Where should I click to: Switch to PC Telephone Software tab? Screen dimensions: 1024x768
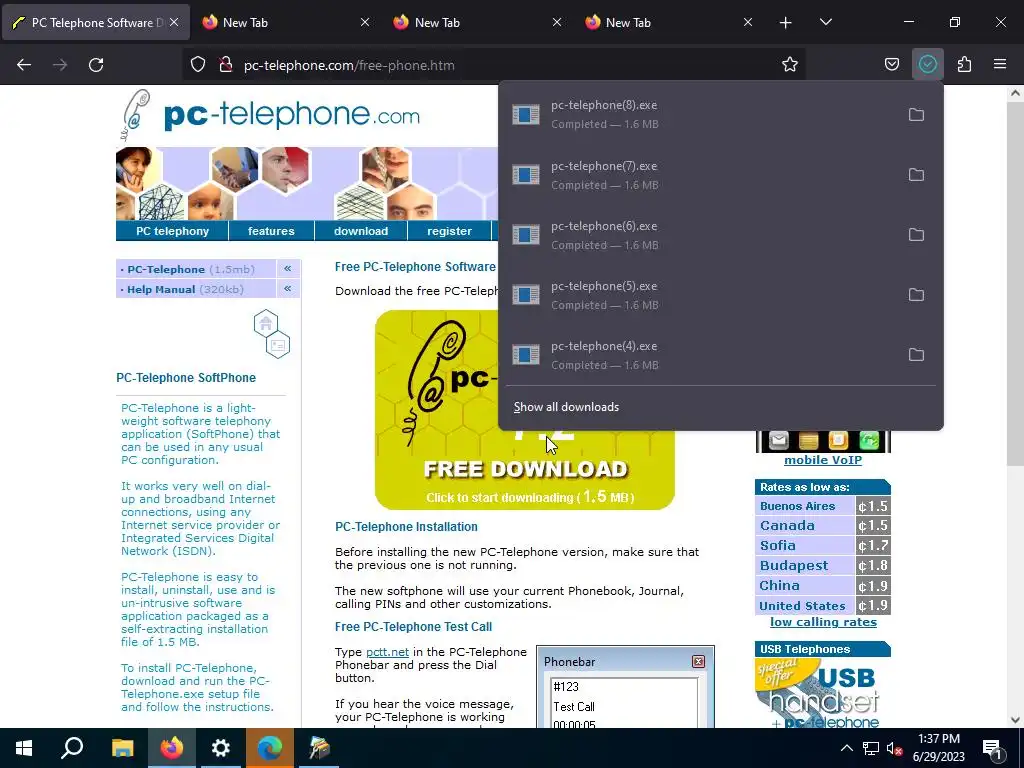[x=96, y=23]
